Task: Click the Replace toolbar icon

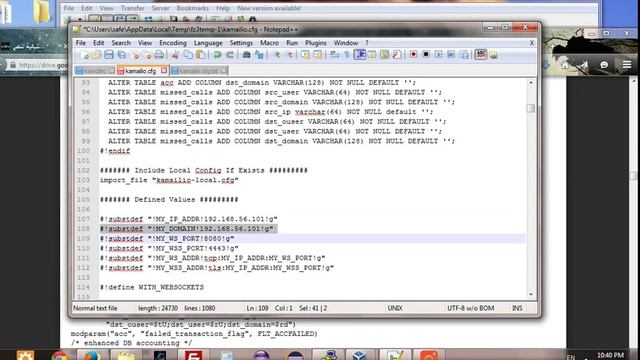Action: click(259, 55)
